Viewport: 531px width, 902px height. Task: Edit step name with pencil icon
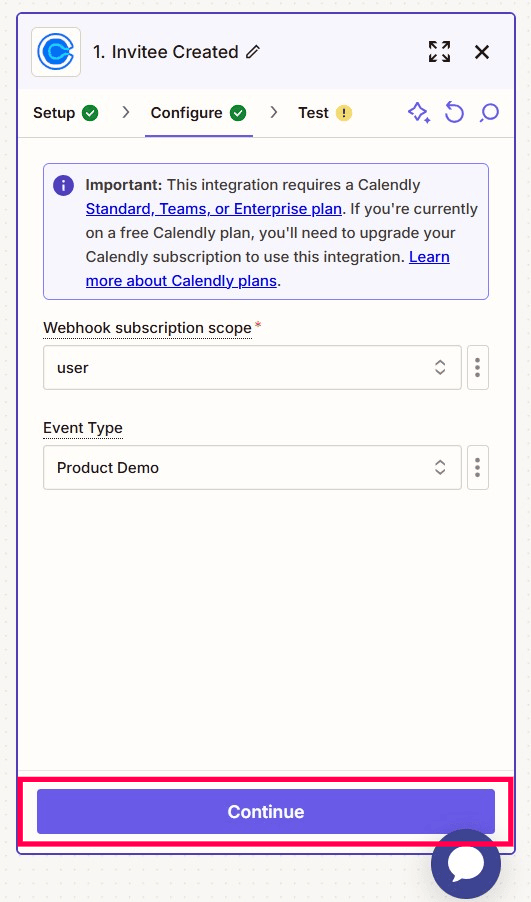(253, 52)
